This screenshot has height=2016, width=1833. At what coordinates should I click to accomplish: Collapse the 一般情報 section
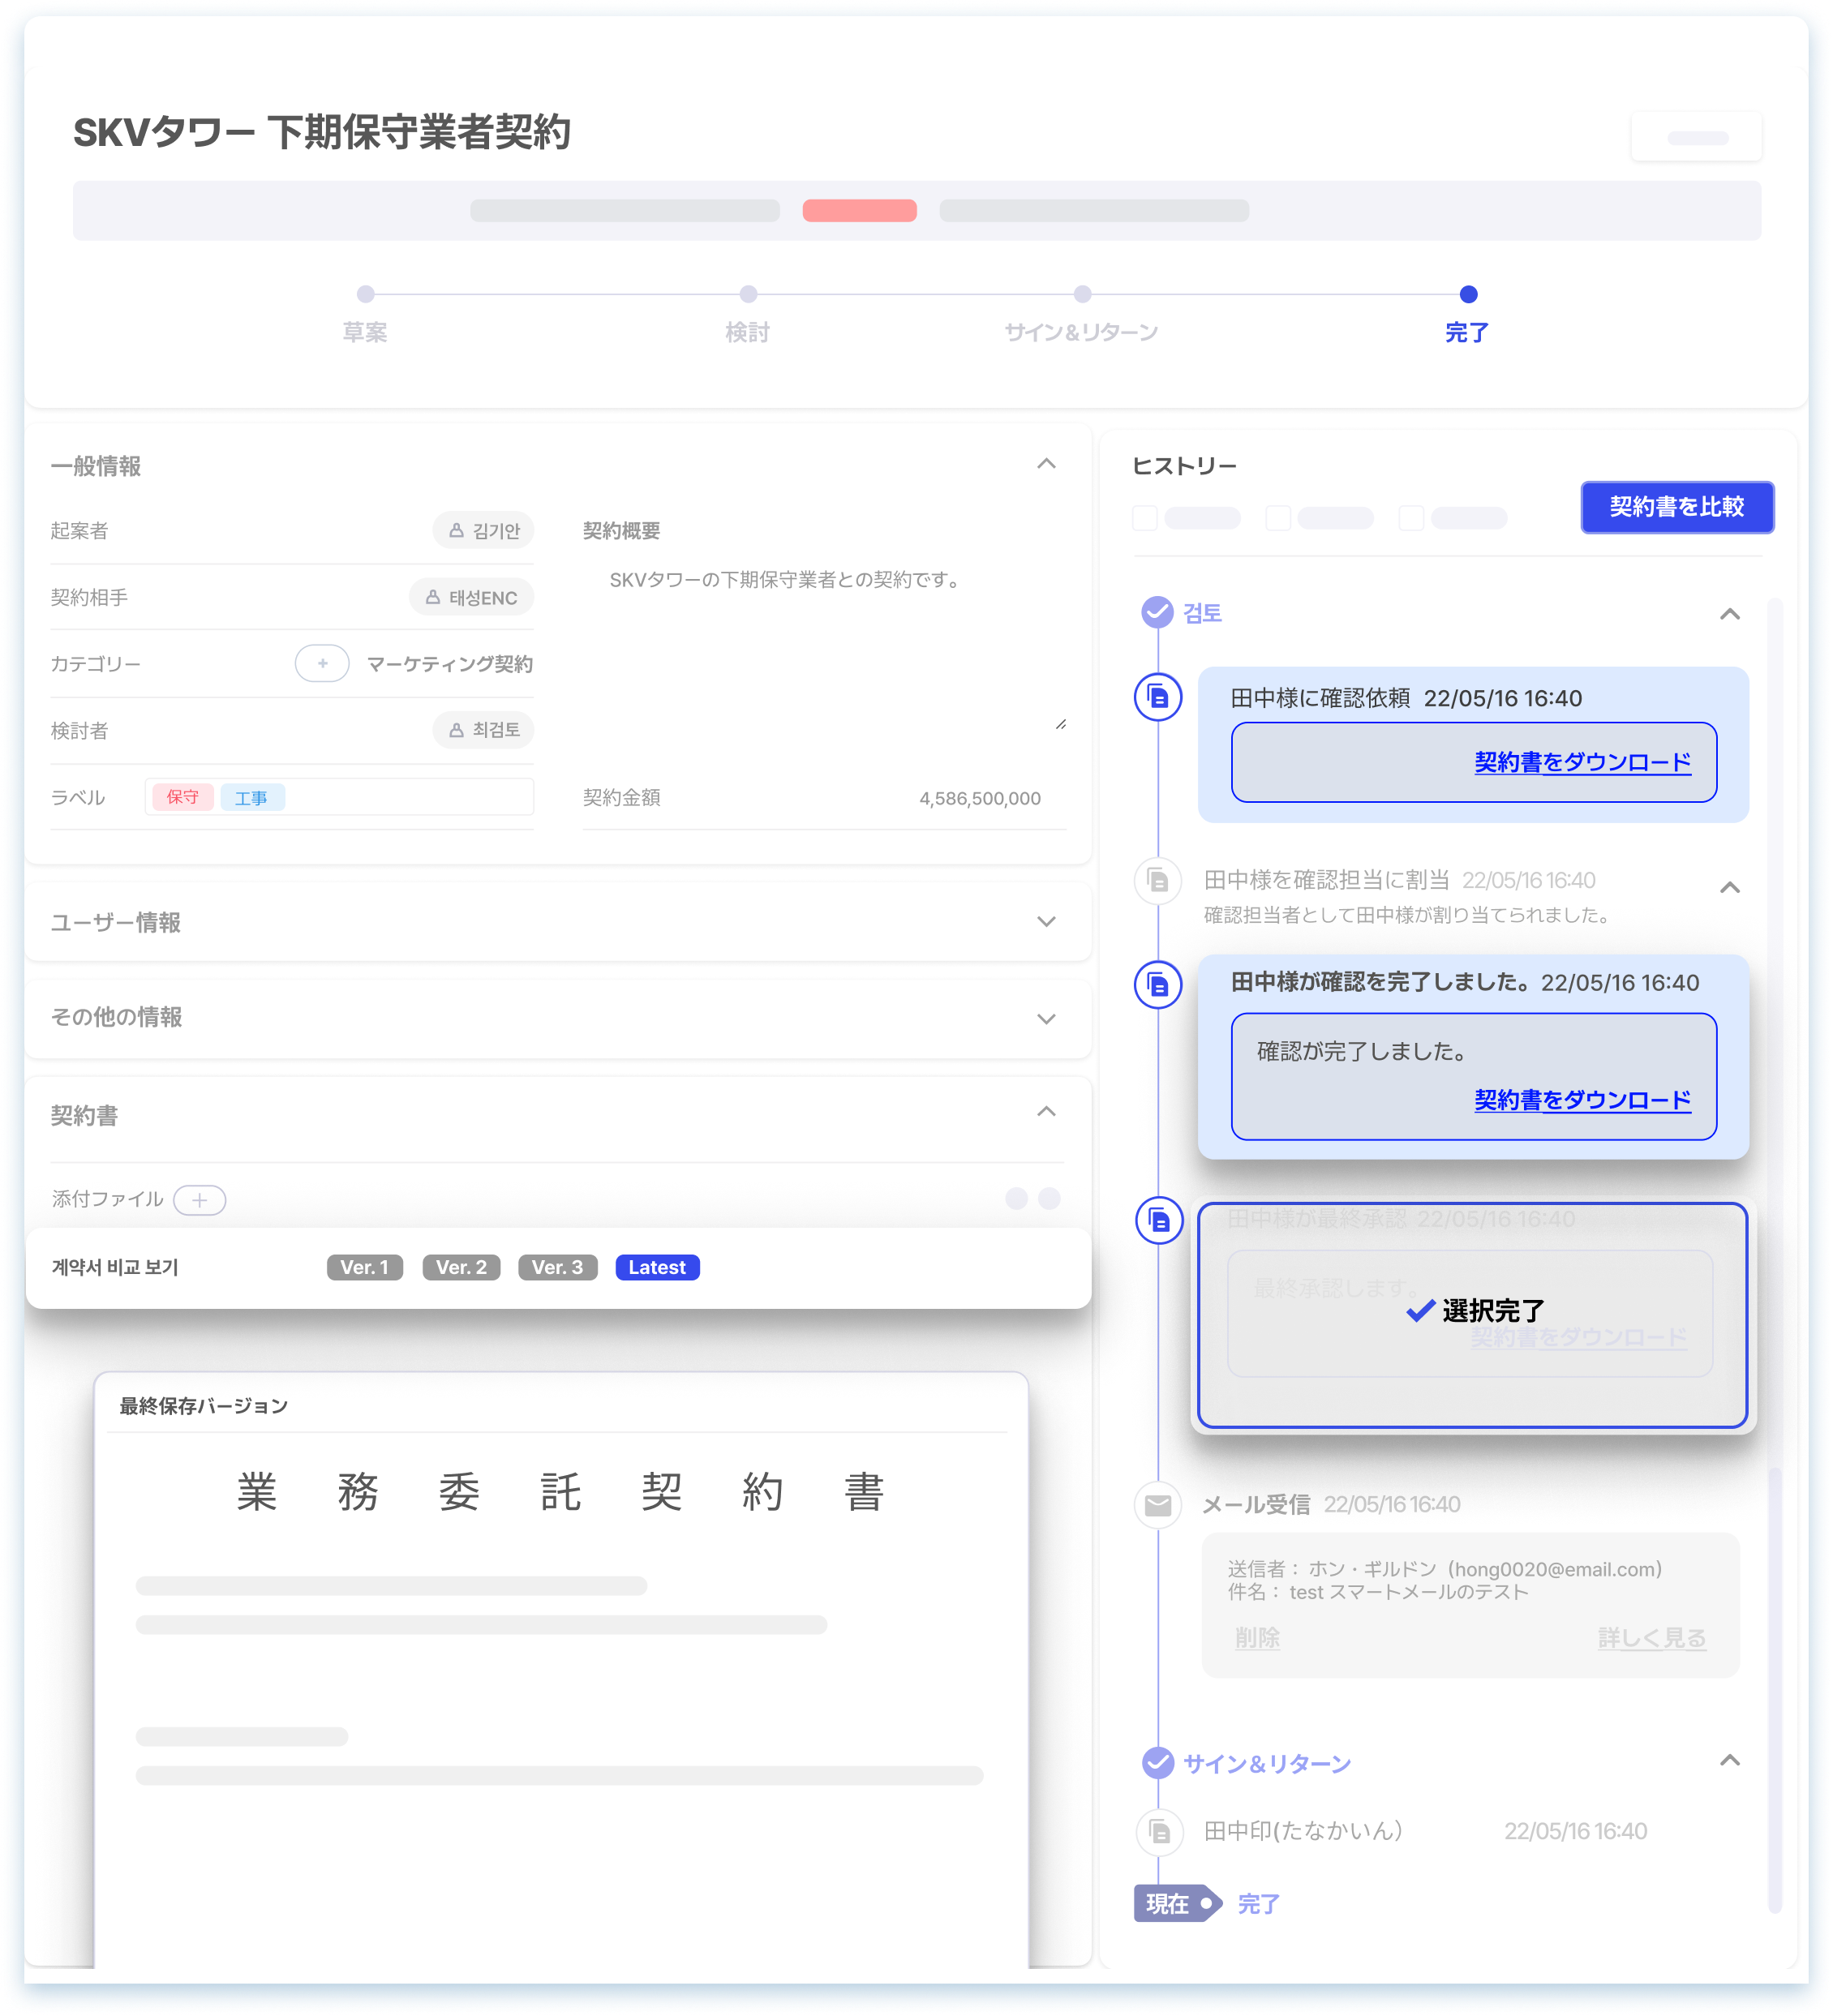pyautogui.click(x=1046, y=464)
